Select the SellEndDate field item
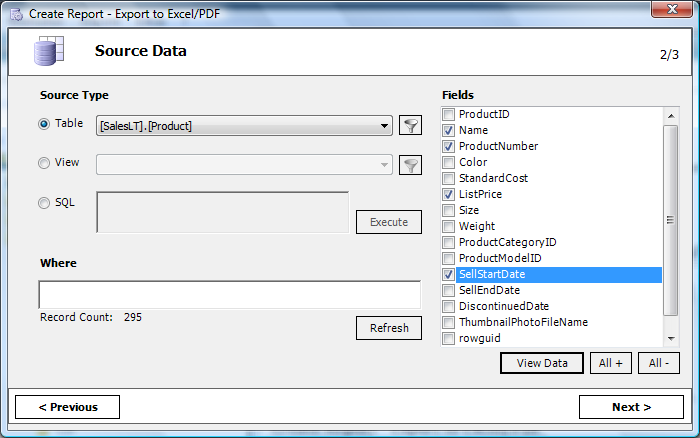Image resolution: width=700 pixels, height=438 pixels. pyautogui.click(x=489, y=290)
